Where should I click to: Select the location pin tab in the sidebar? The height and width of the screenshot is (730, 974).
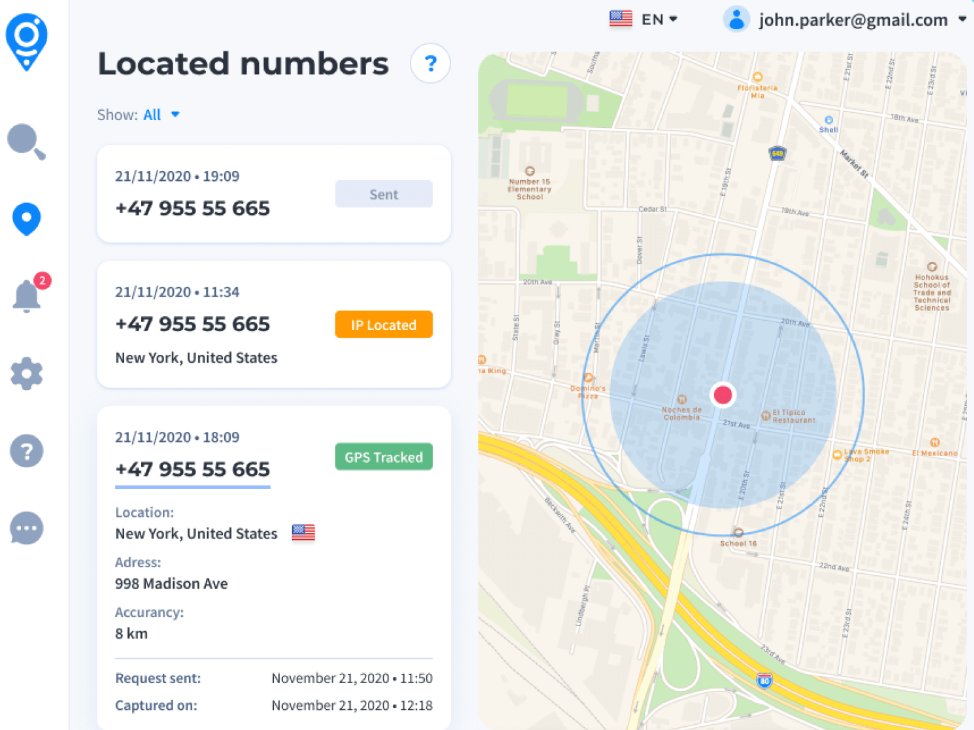point(26,219)
